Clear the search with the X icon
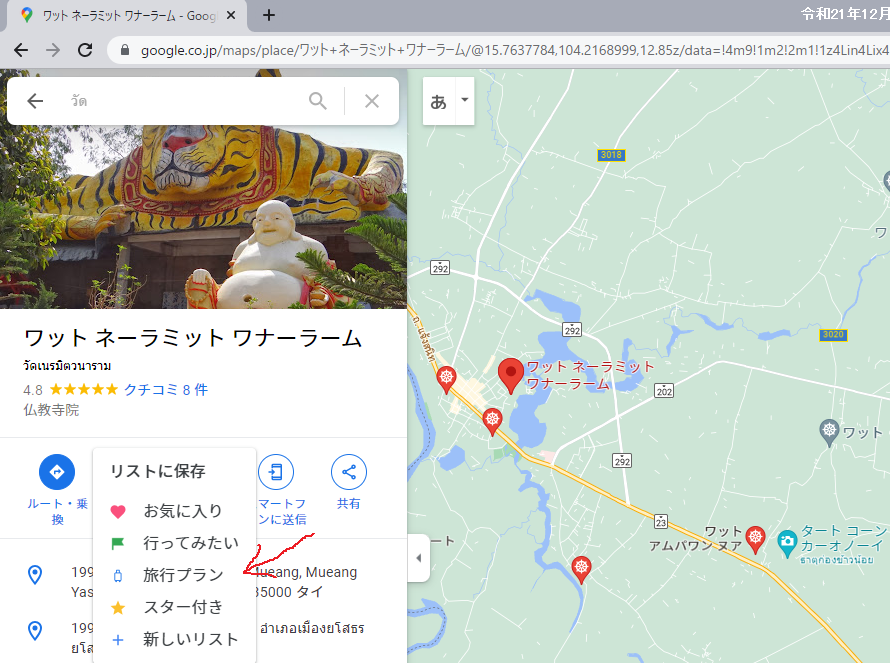Screen dimensions: 892x663 click(x=372, y=101)
